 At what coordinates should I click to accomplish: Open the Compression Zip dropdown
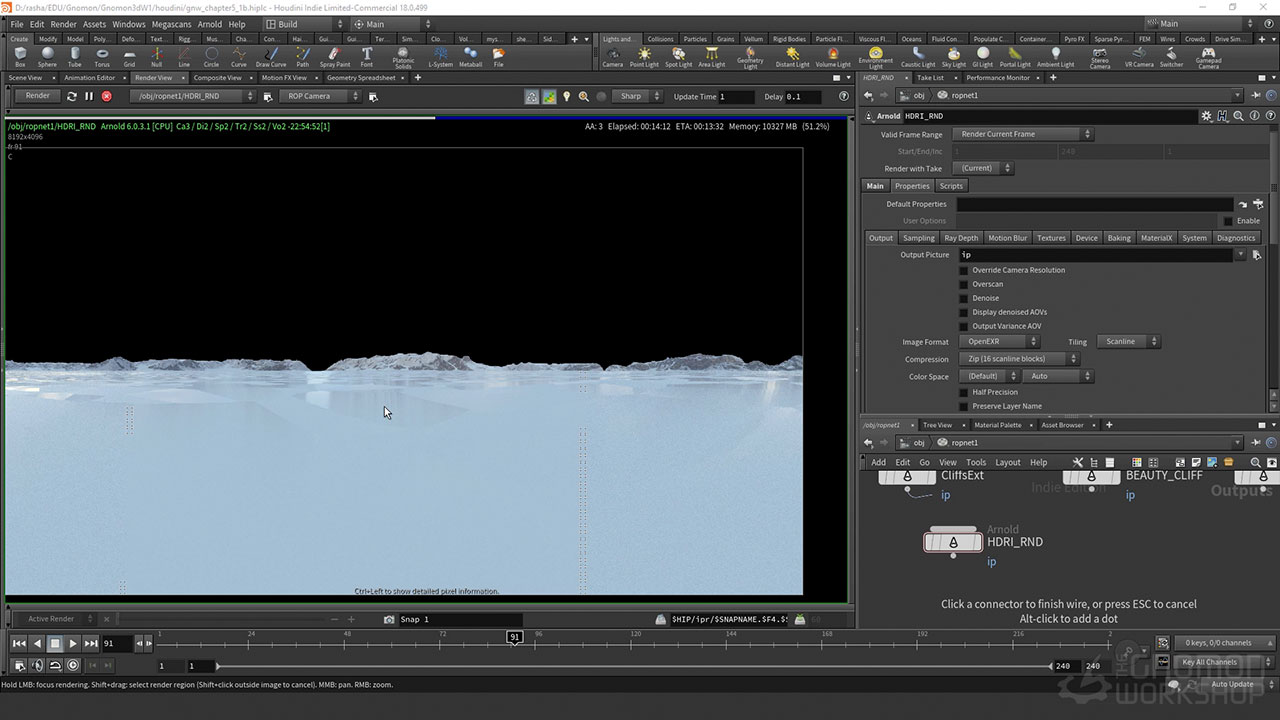(x=1018, y=359)
